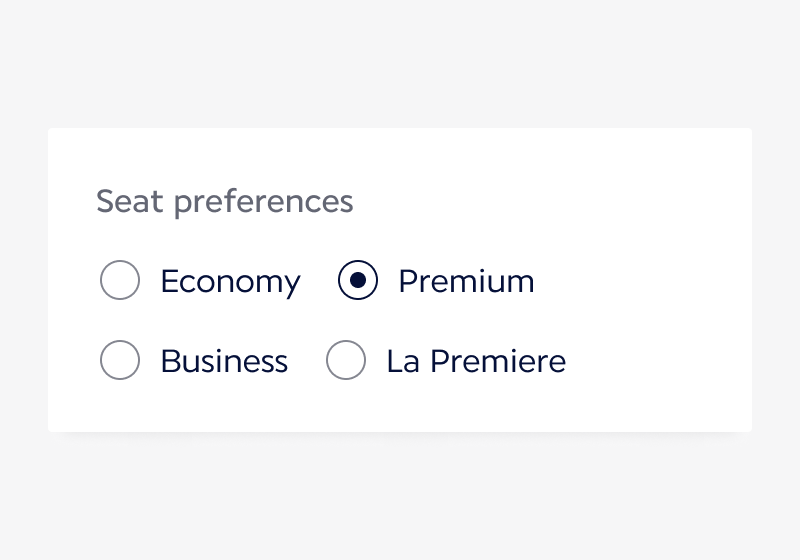Choose the Business radio button
The height and width of the screenshot is (560, 800).
point(120,360)
